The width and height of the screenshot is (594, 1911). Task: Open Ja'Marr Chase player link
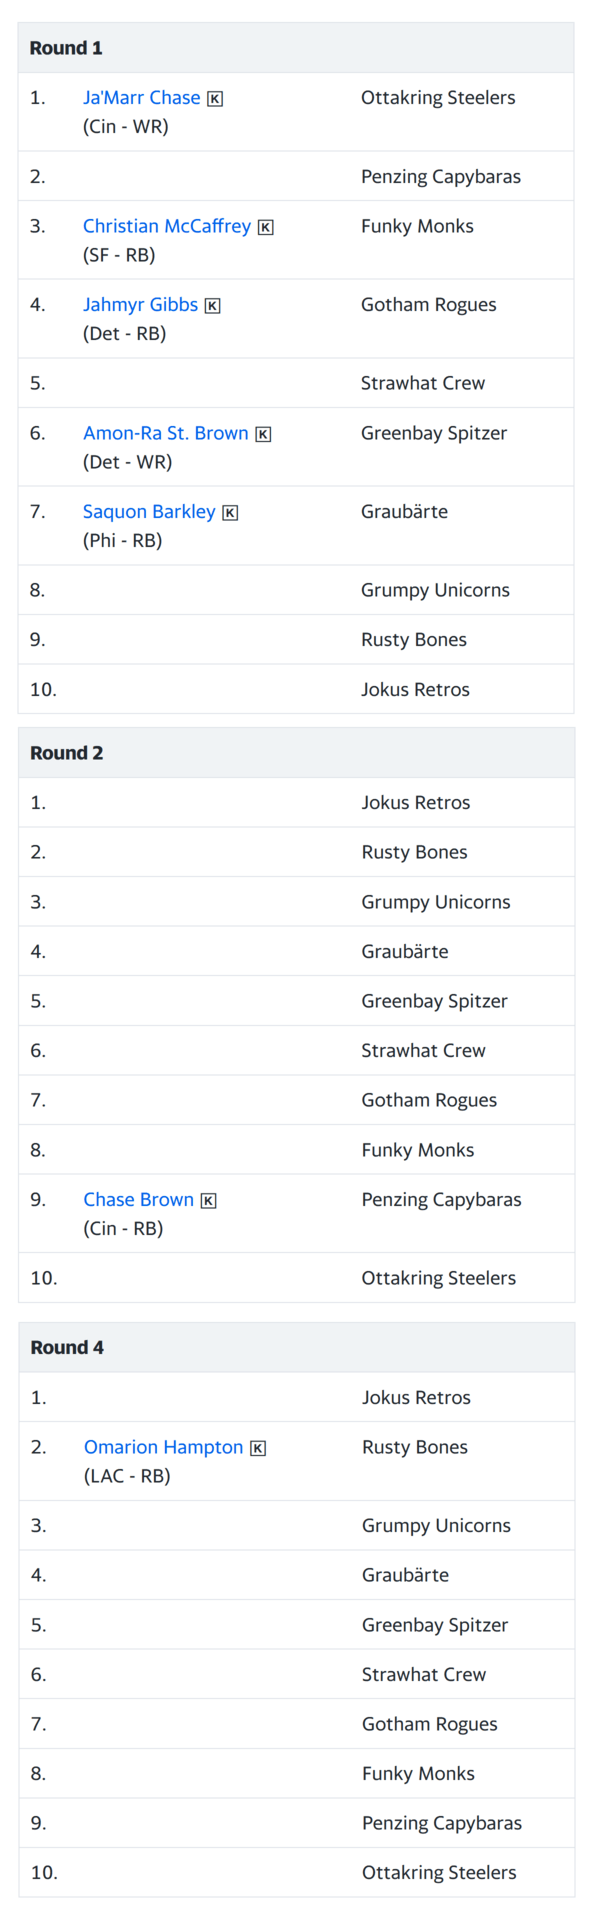142,98
